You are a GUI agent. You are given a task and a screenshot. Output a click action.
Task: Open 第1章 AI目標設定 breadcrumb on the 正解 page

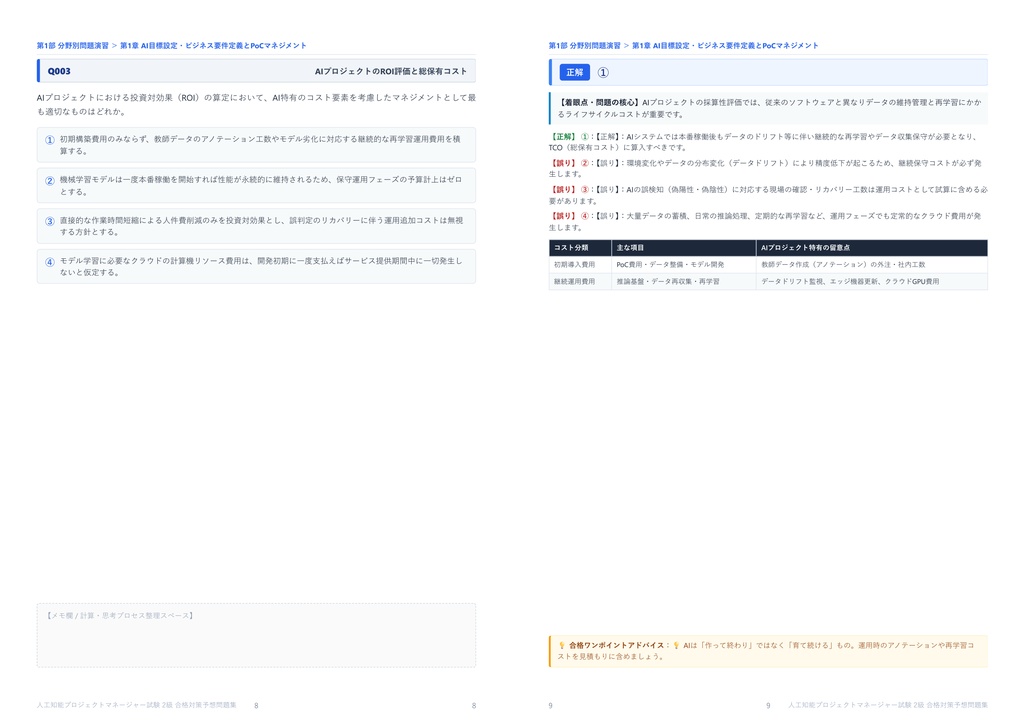click(x=725, y=46)
